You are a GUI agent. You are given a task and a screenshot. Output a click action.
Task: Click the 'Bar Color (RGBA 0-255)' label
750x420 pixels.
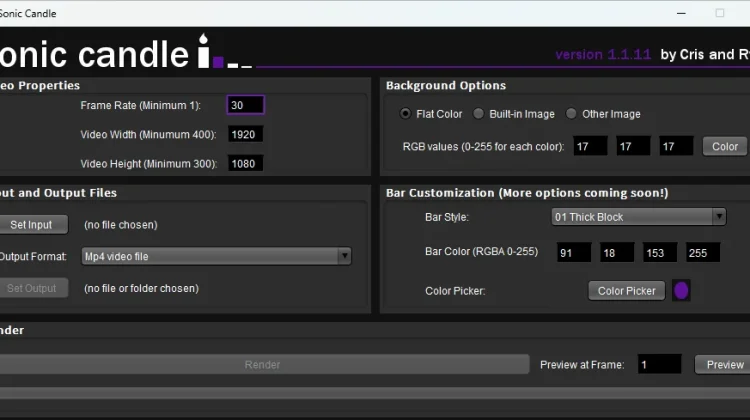tap(481, 252)
